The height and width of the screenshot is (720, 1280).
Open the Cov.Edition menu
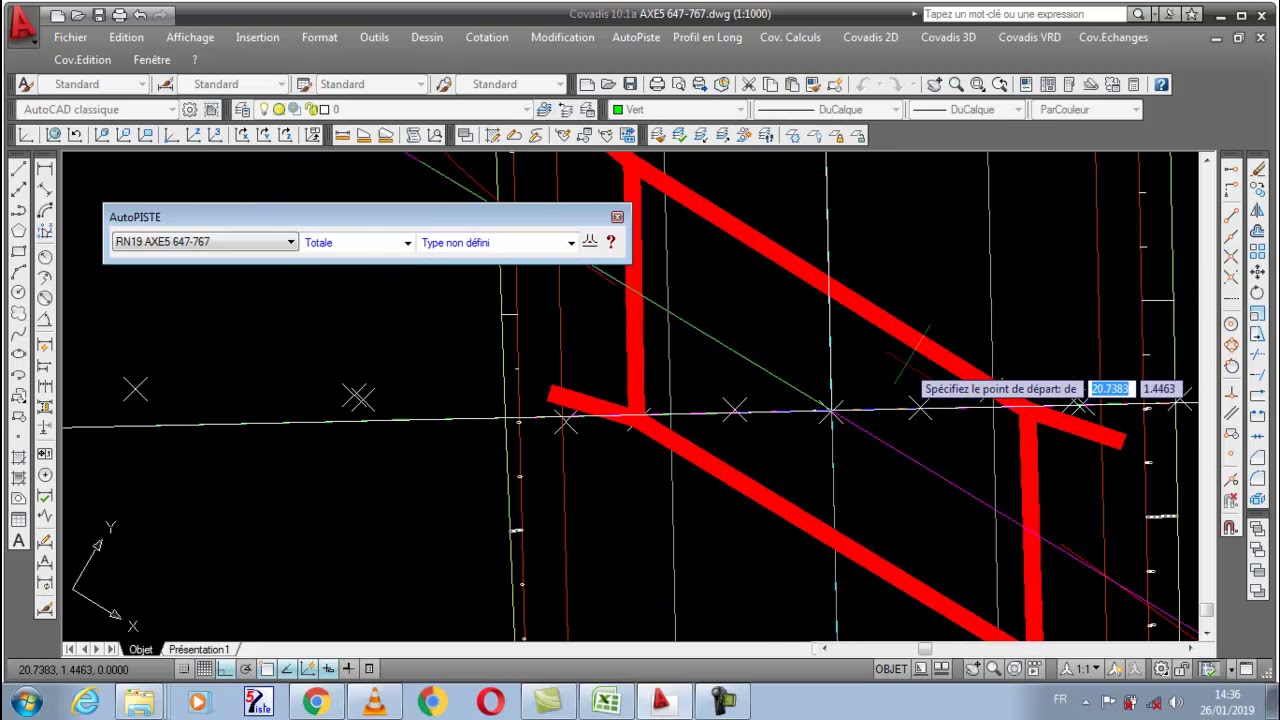point(82,60)
